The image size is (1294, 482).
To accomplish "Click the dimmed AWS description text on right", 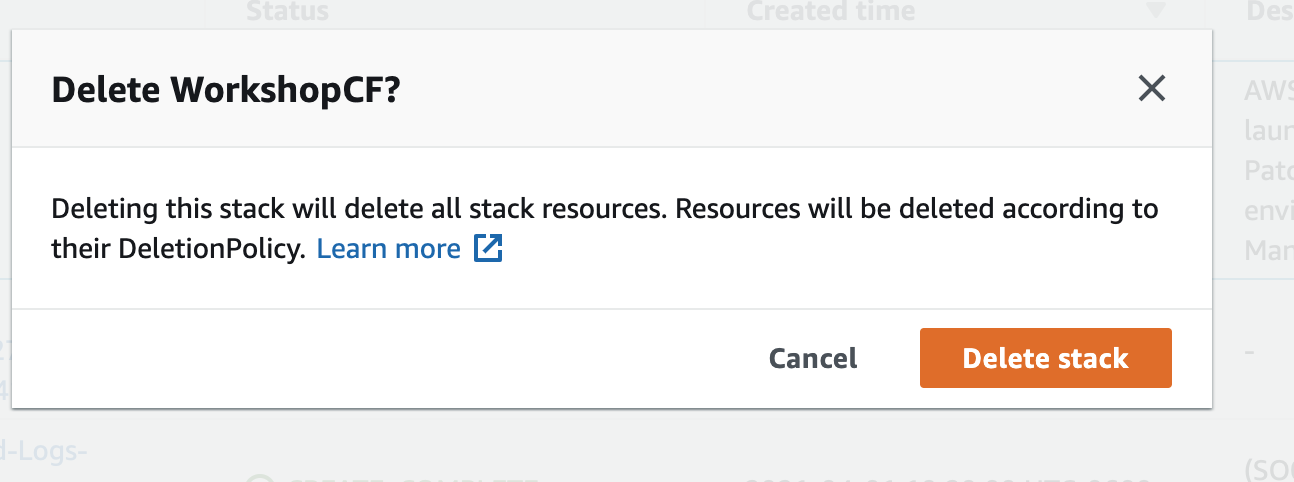I will pos(1269,169).
